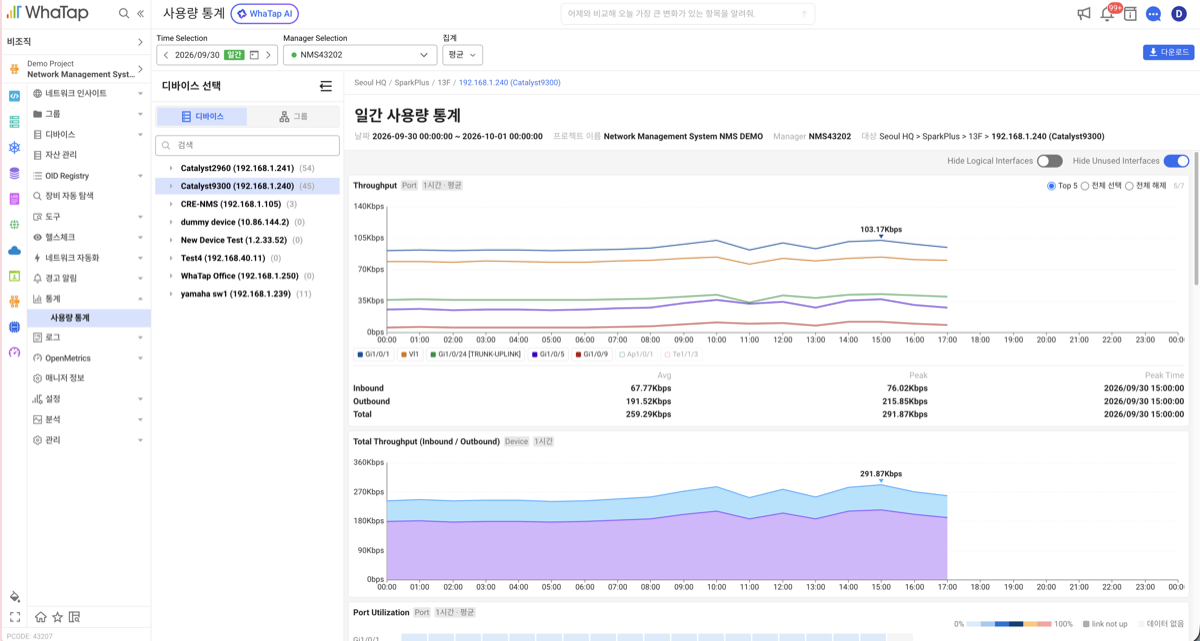Viewport: 1200px width, 641px height.
Task: Toggle Hide Unused Interfaces switch
Action: 1176,161
